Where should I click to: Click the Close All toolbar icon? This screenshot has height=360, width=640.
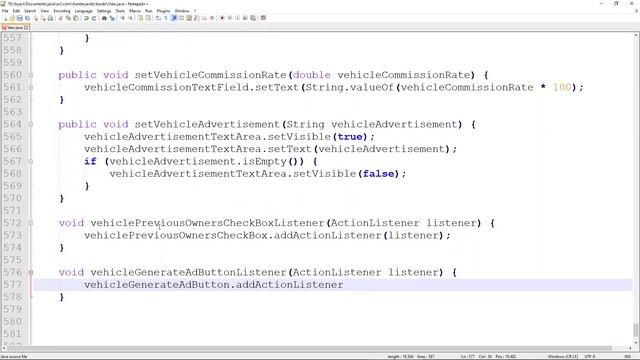43,18
